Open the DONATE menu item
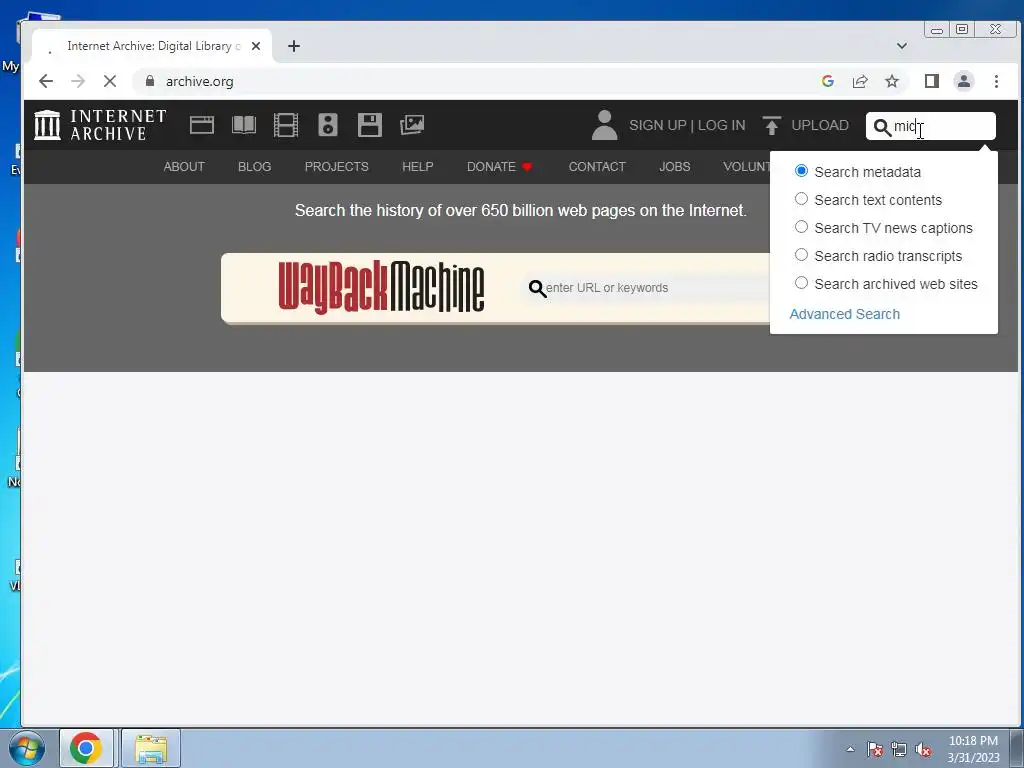Image resolution: width=1024 pixels, height=768 pixels. point(500,167)
